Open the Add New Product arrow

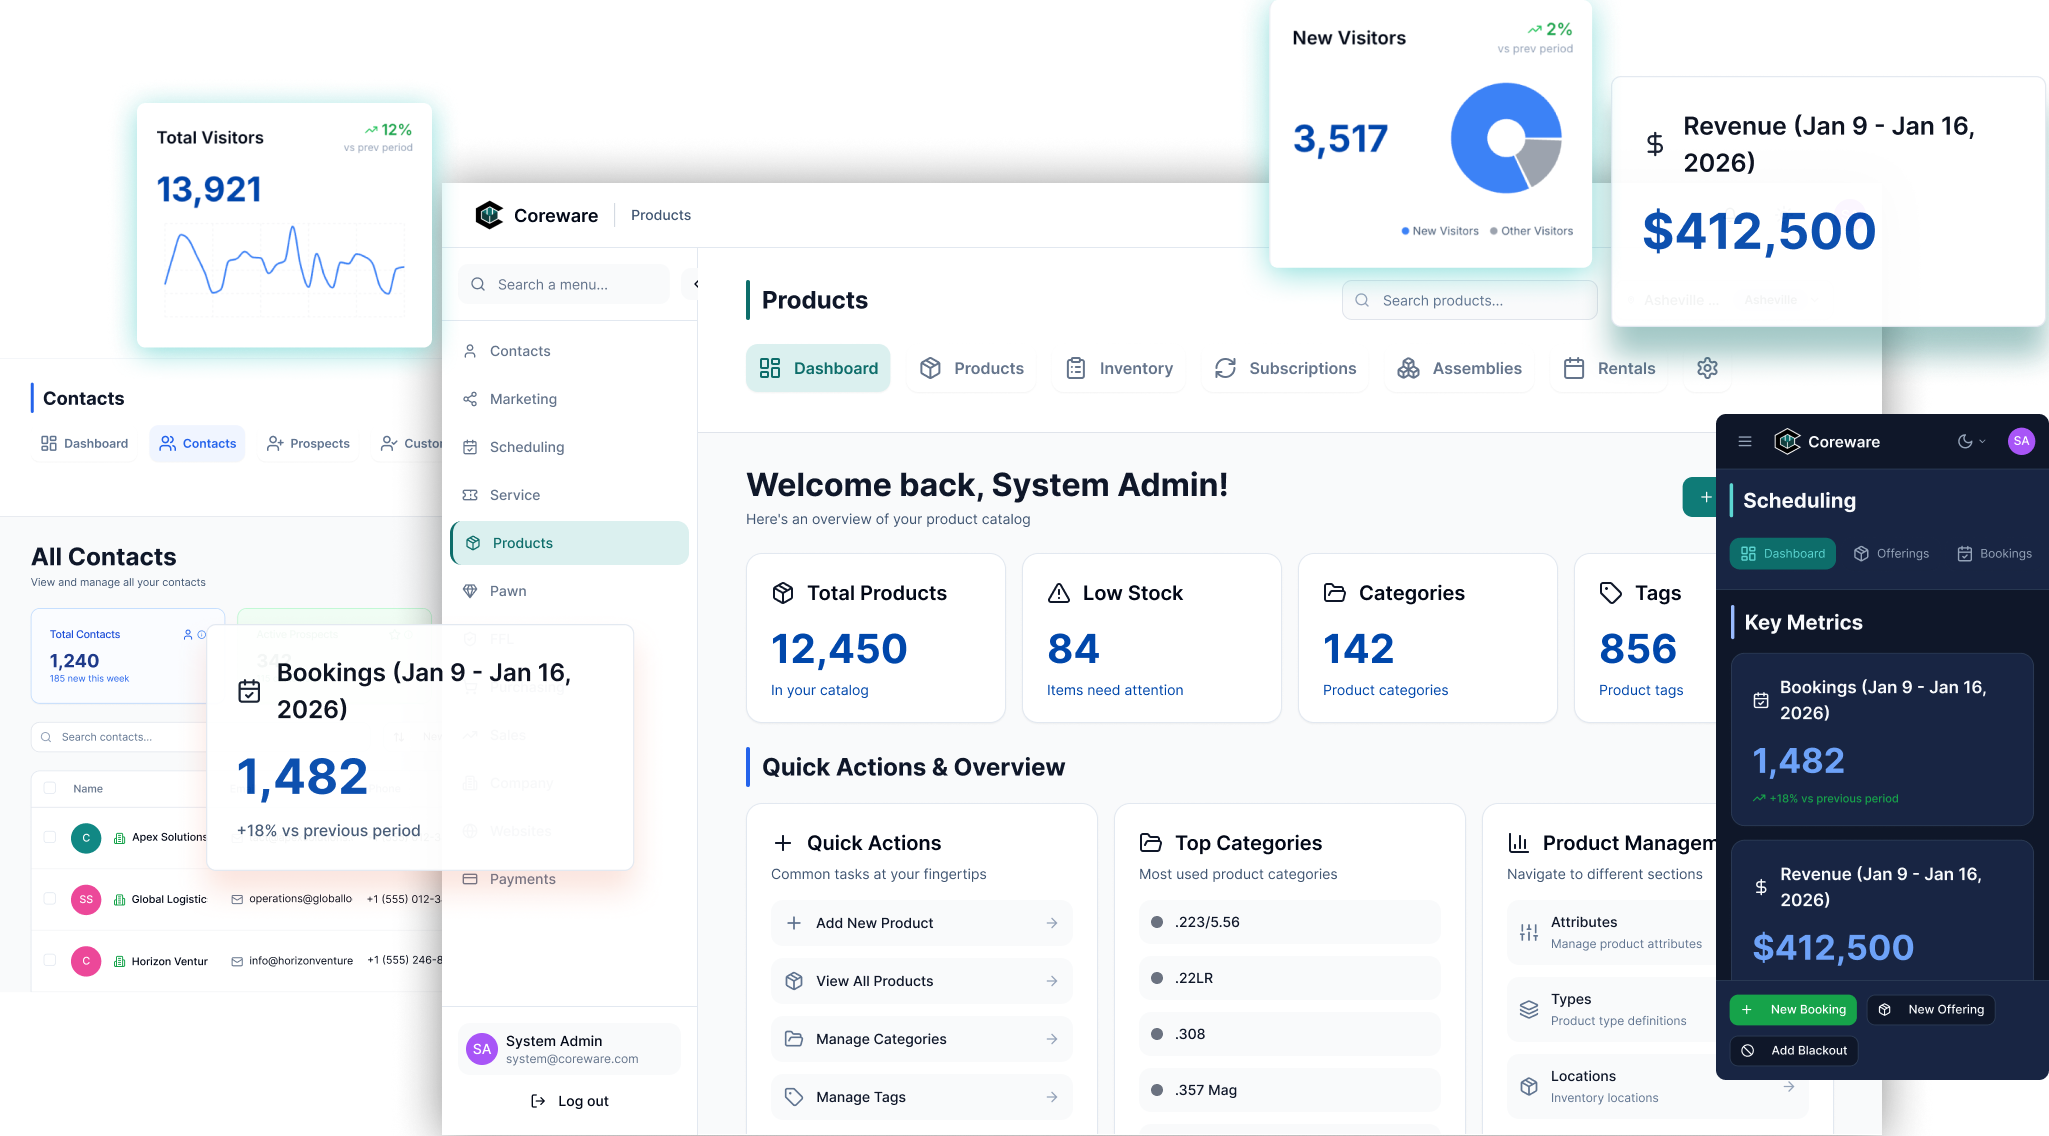1052,923
